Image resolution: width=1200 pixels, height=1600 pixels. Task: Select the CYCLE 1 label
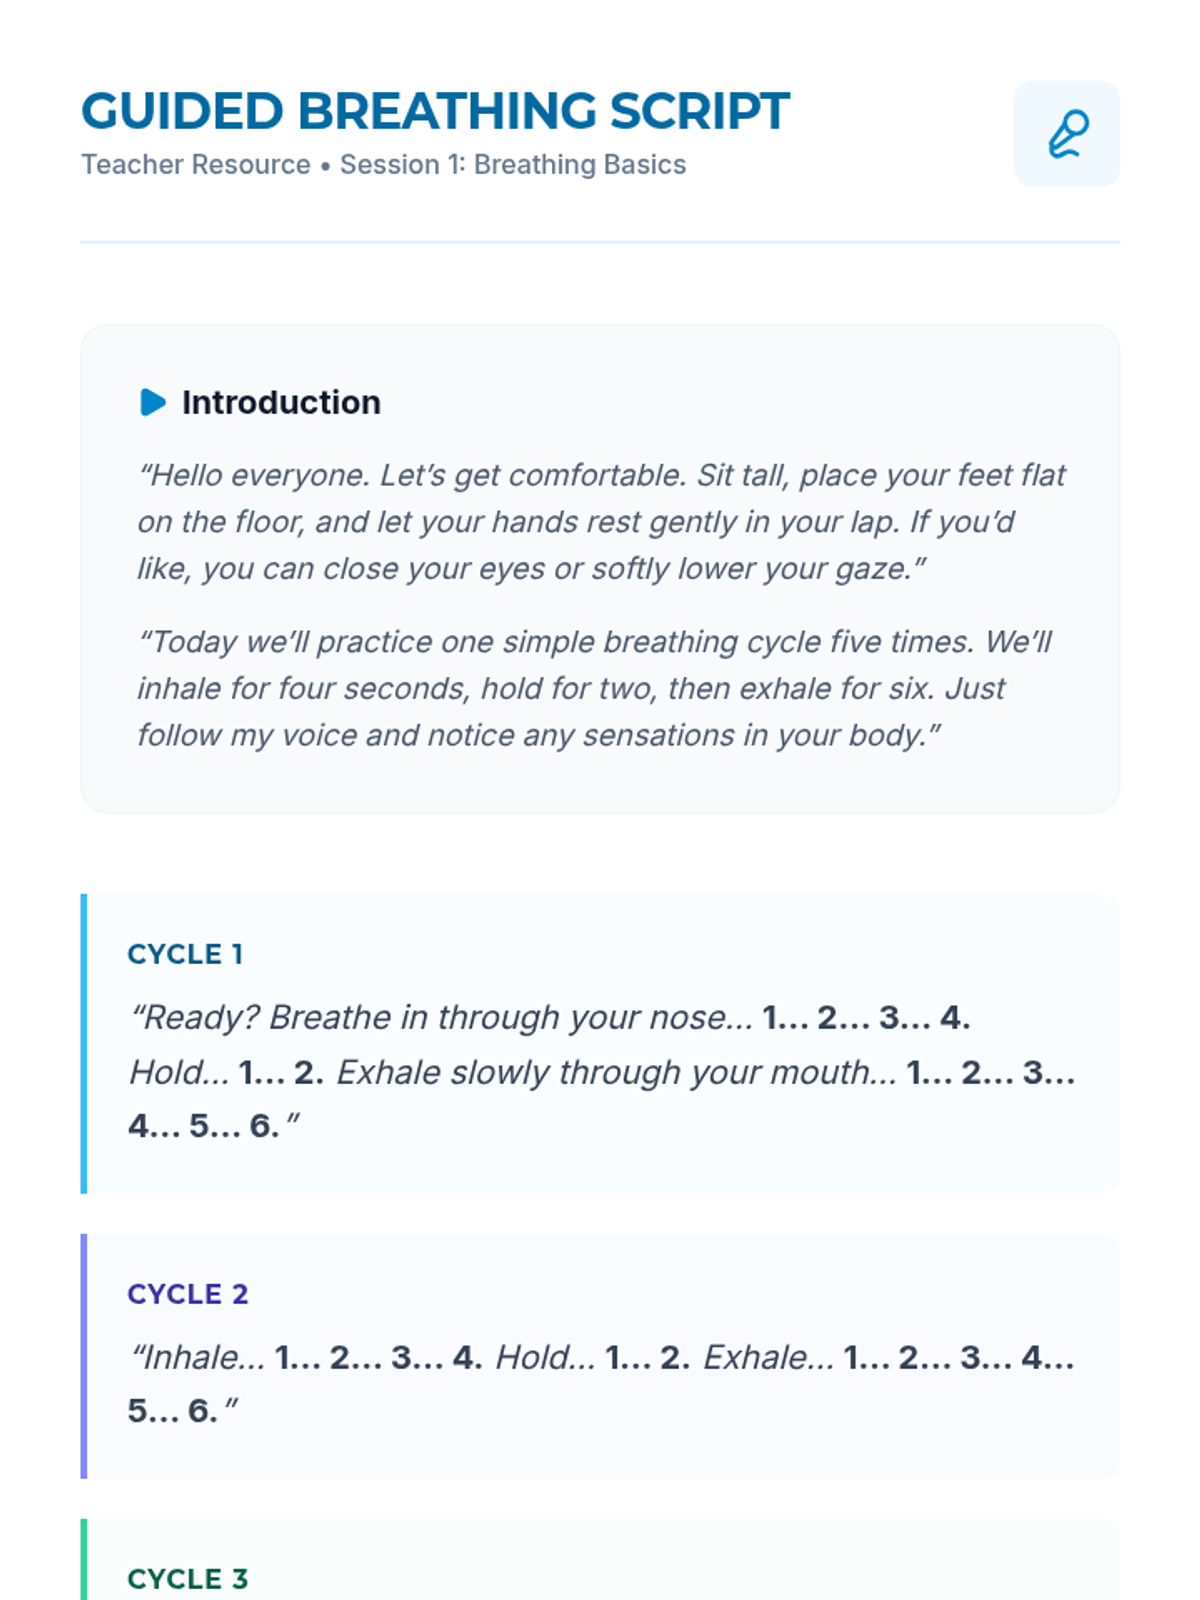click(185, 954)
